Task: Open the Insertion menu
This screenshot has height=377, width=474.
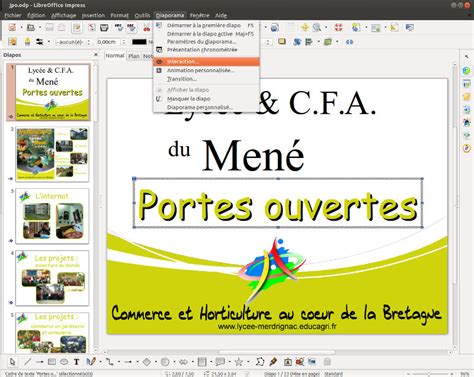Action: 93,15
